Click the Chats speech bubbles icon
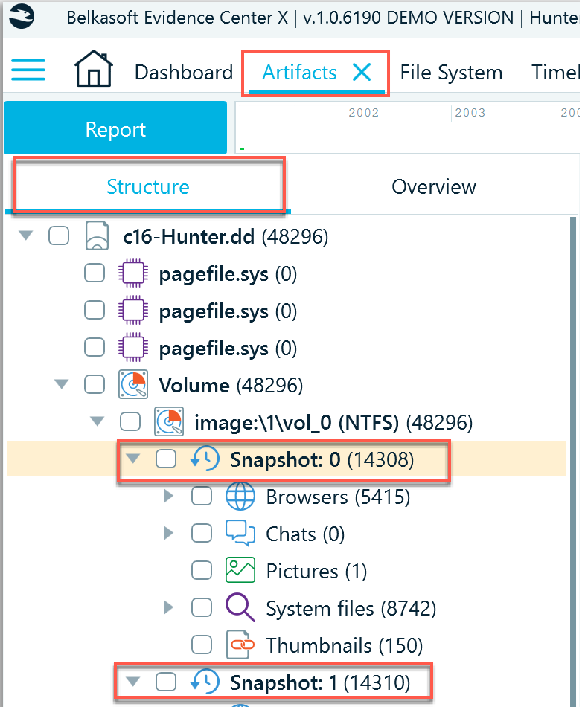The width and height of the screenshot is (580, 707). [240, 533]
